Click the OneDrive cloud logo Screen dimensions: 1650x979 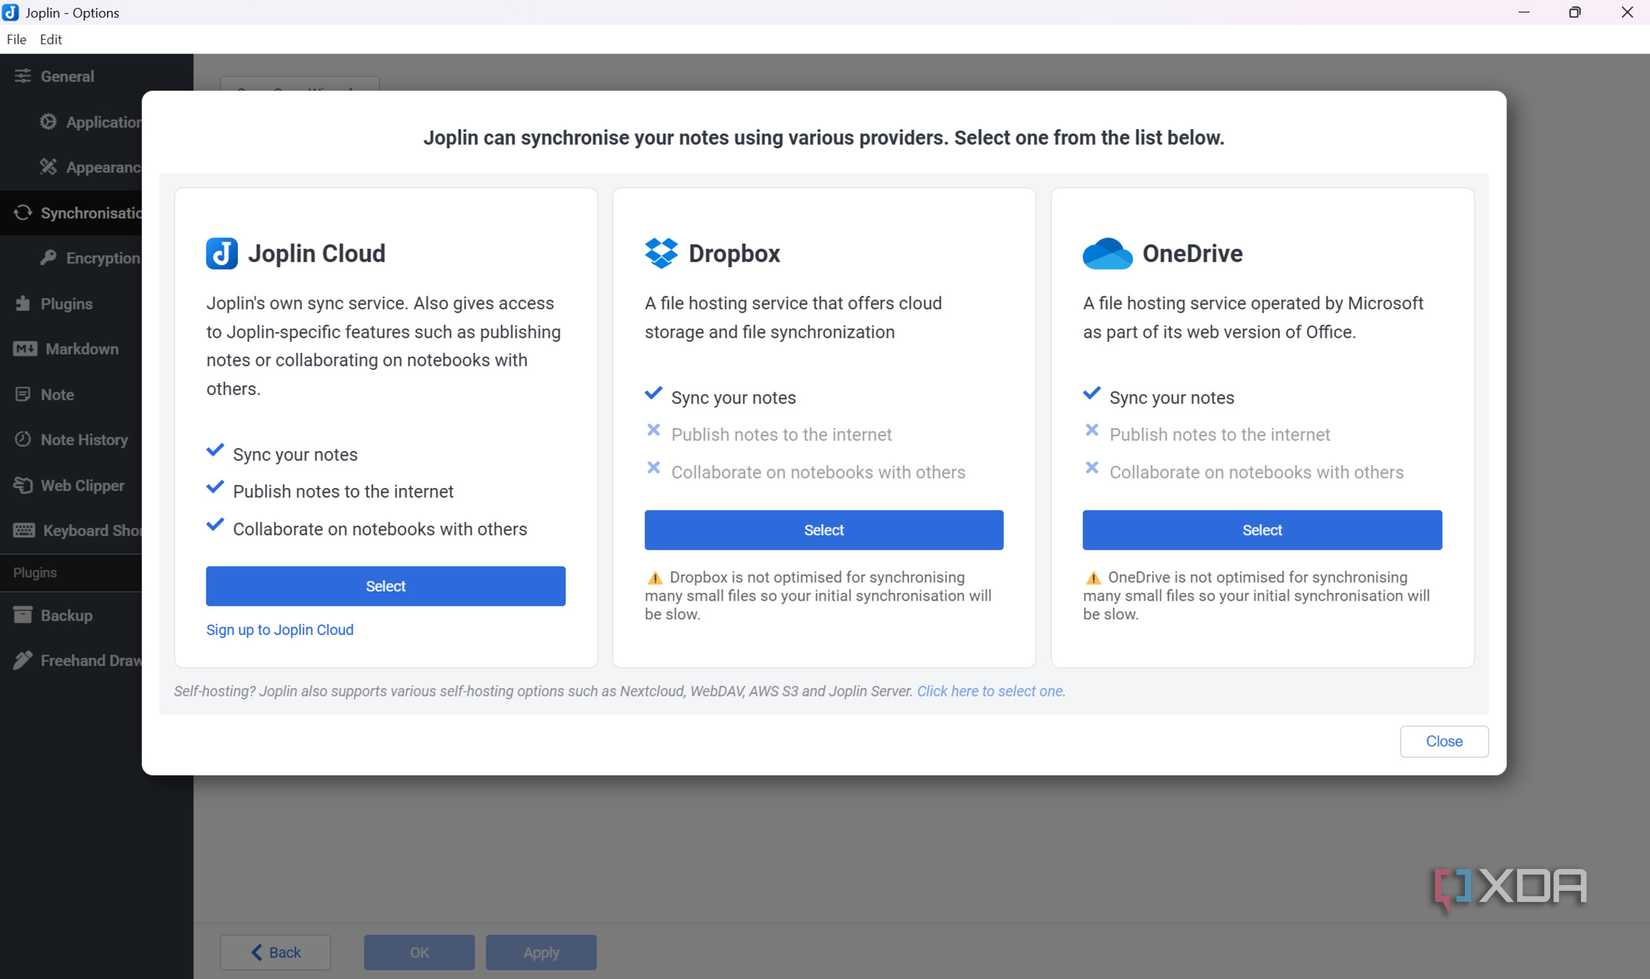[1106, 253]
